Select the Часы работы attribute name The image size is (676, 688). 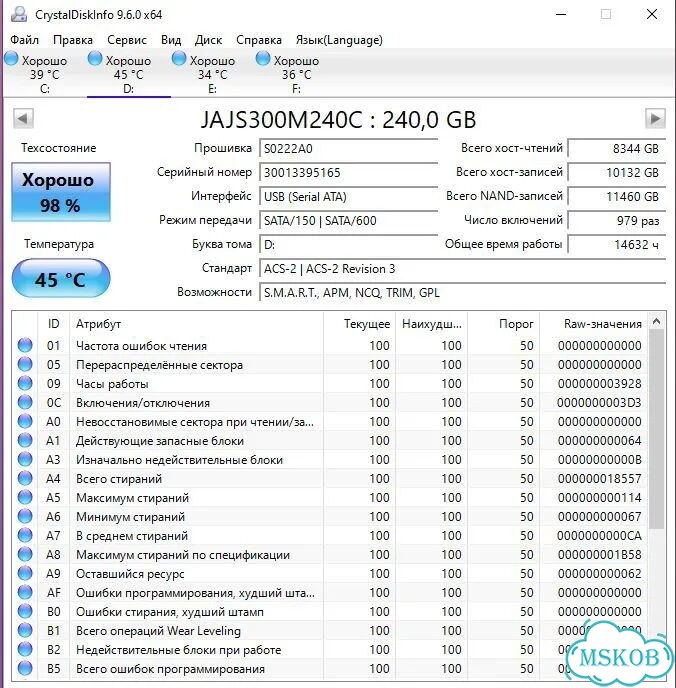(x=112, y=384)
